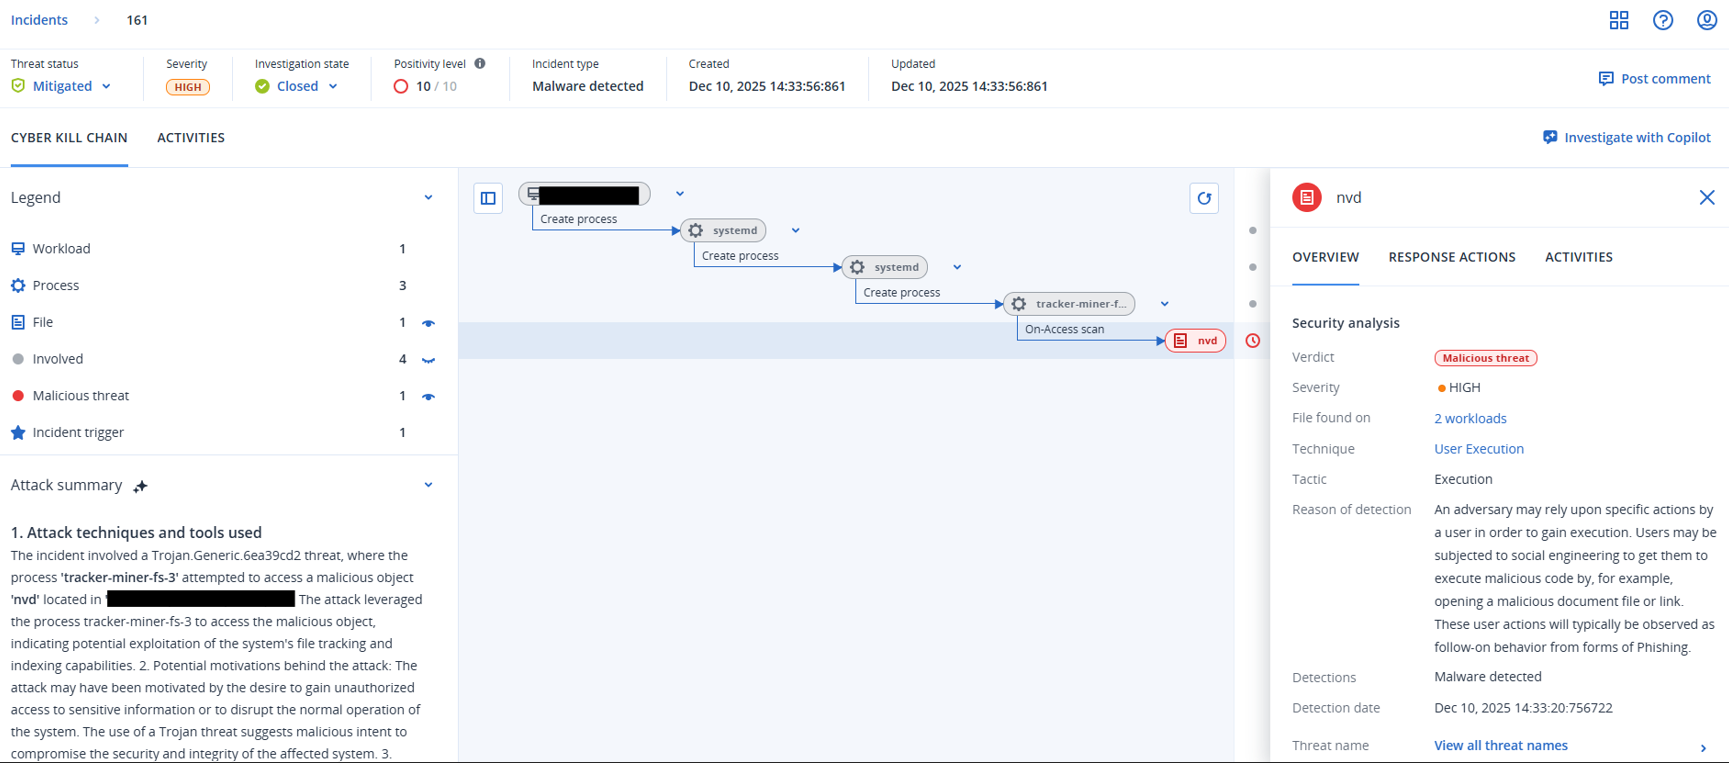
Task: Open the help question mark icon
Action: [1663, 20]
